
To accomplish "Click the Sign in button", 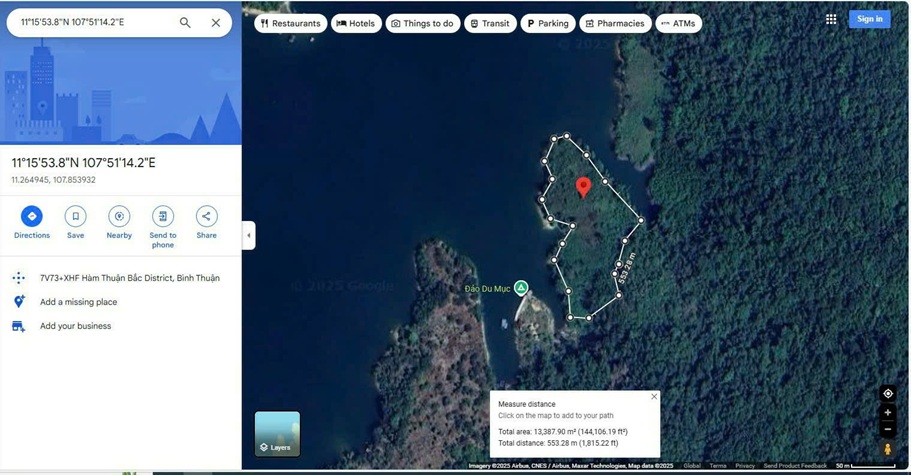I will pyautogui.click(x=870, y=19).
